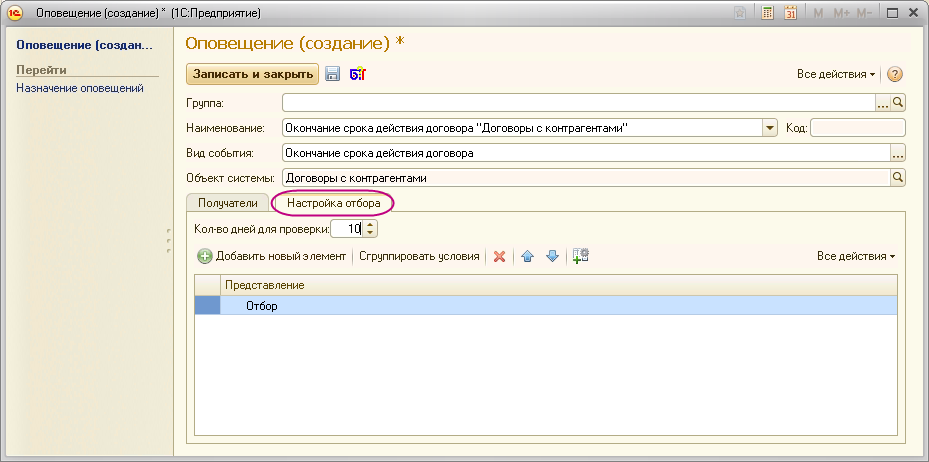
Task: Open the calendar icon in title bar
Action: (791, 13)
